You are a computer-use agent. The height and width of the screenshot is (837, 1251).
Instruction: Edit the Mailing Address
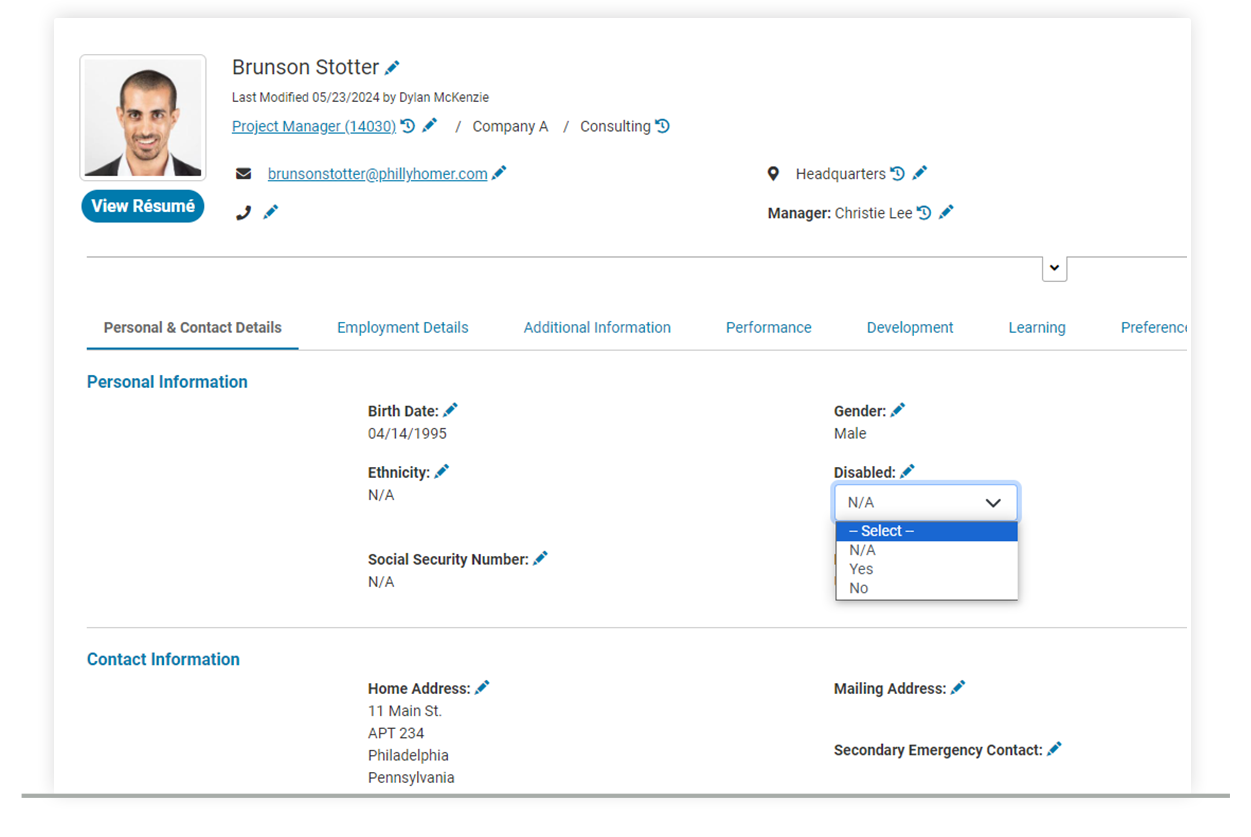pyautogui.click(x=957, y=687)
